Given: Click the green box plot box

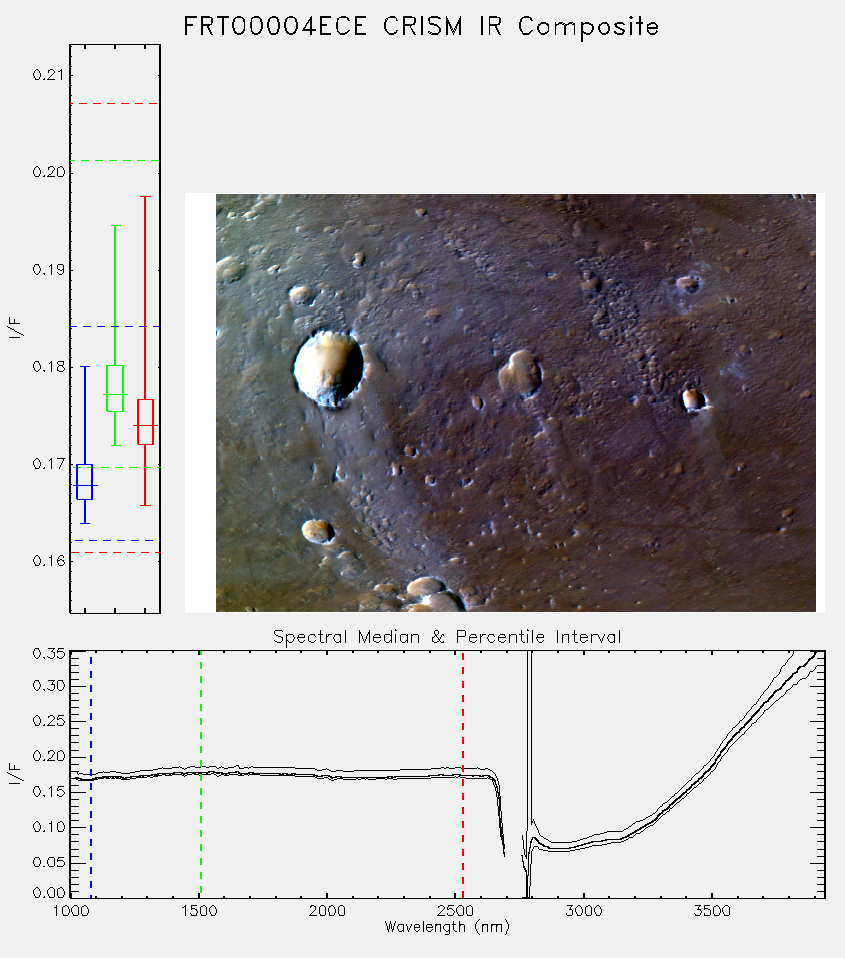Looking at the screenshot, I should [115, 389].
